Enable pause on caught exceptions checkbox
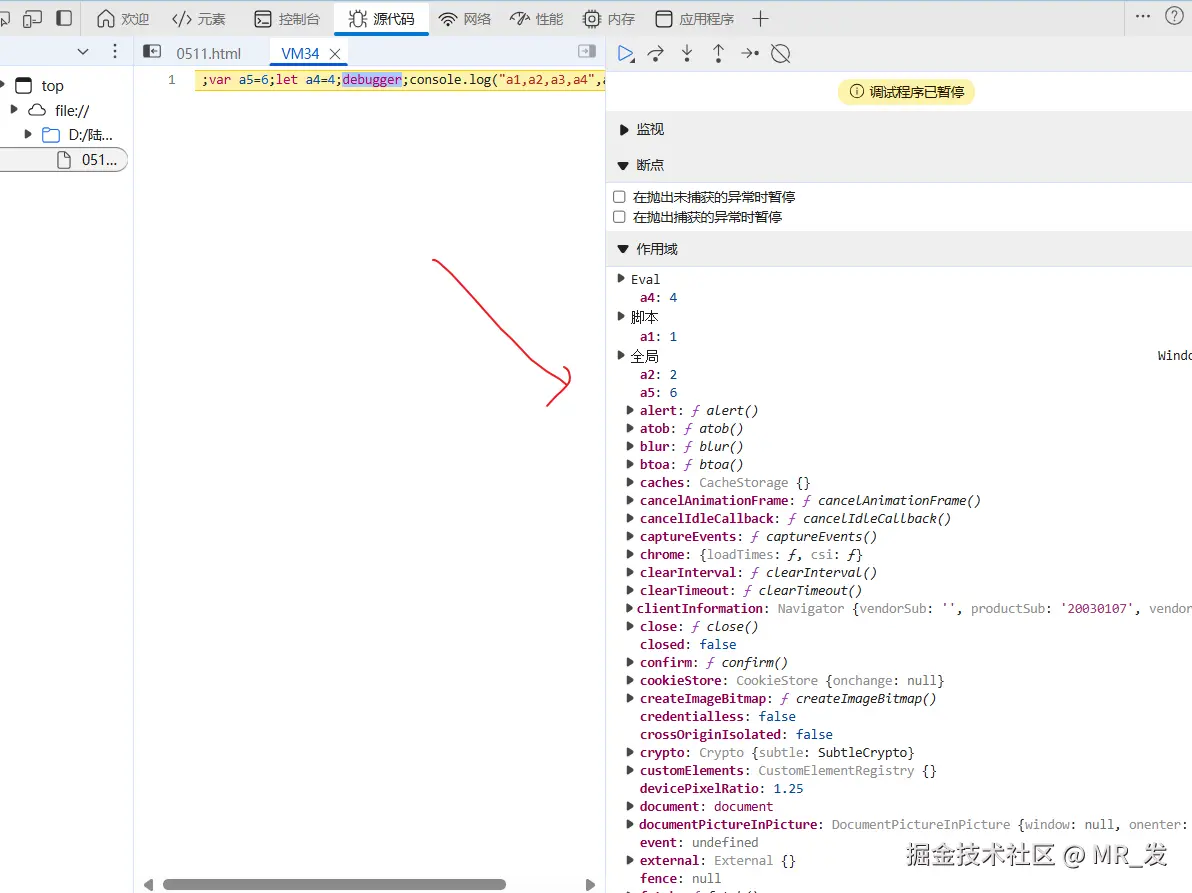 point(620,217)
